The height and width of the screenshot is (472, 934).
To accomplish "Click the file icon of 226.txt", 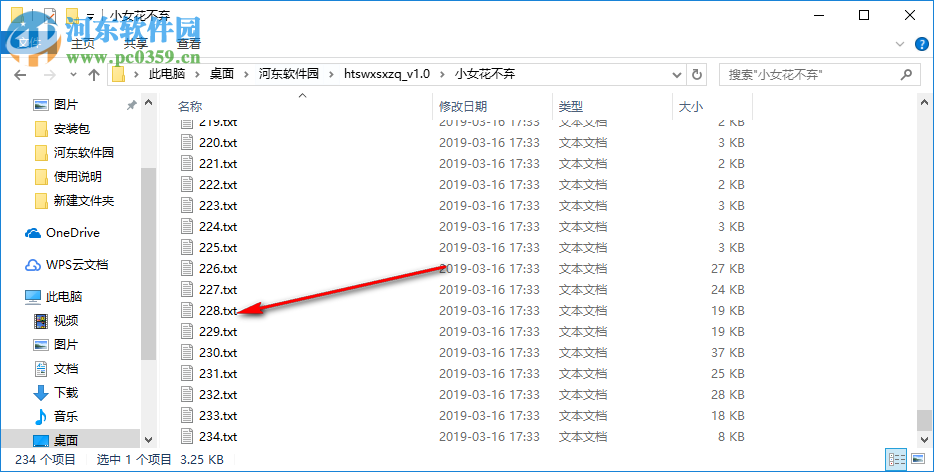I will [187, 269].
